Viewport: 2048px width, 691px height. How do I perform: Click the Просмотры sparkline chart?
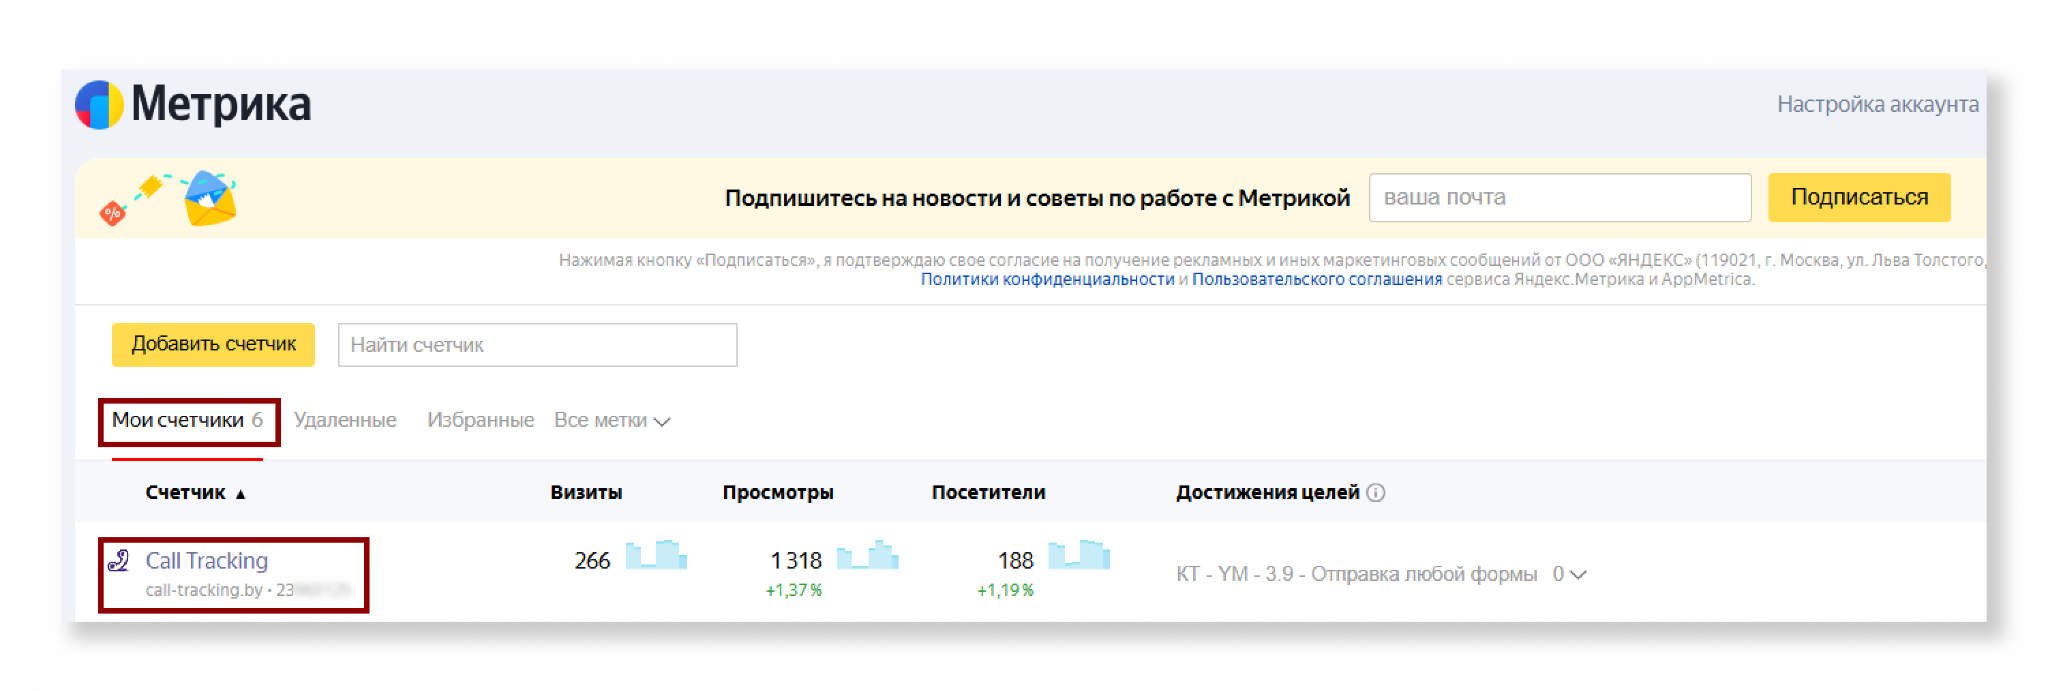[x=867, y=554]
